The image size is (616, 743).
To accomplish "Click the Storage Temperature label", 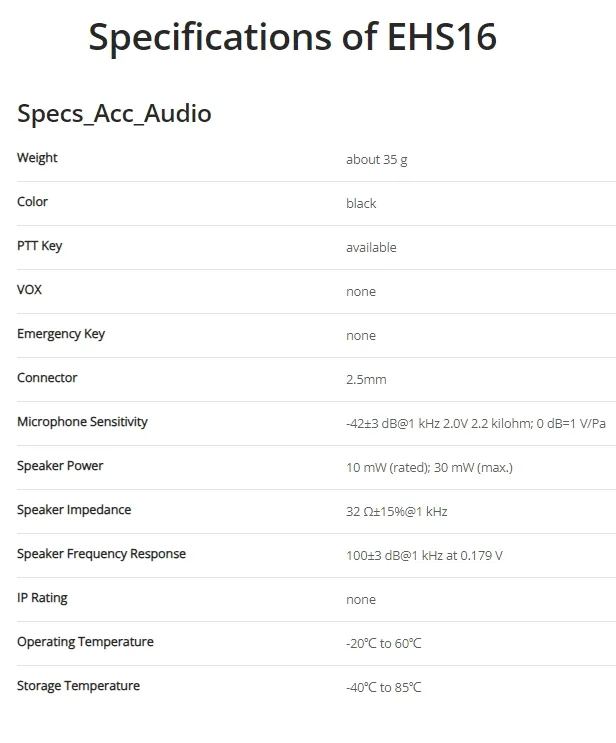I will (x=79, y=686).
